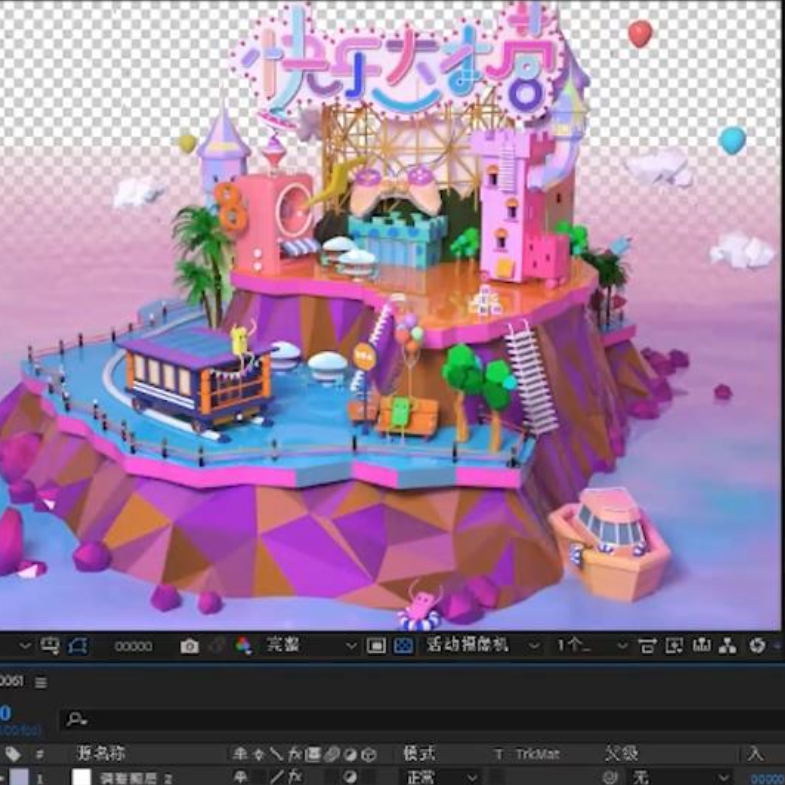This screenshot has height=785, width=785.
Task: Open the timeline panel hamburger menu
Action: [42, 683]
